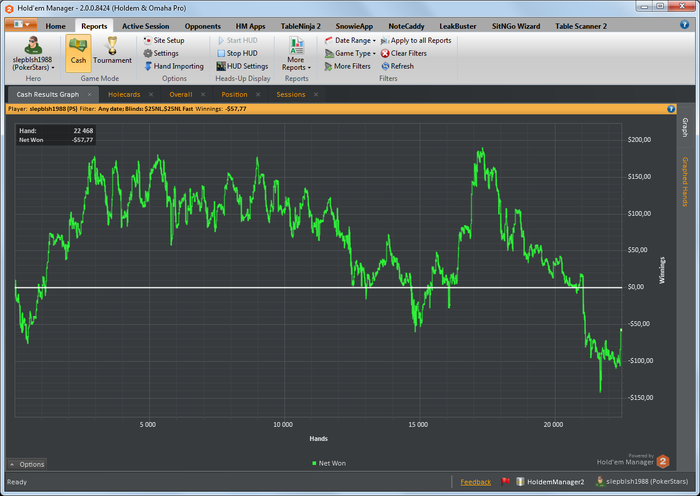This screenshot has height=496, width=700.
Task: Open the Holecards report tab
Action: 124,94
